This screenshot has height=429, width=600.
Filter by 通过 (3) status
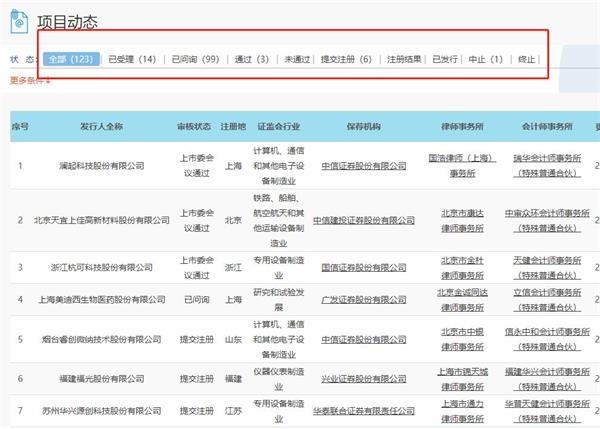click(252, 59)
